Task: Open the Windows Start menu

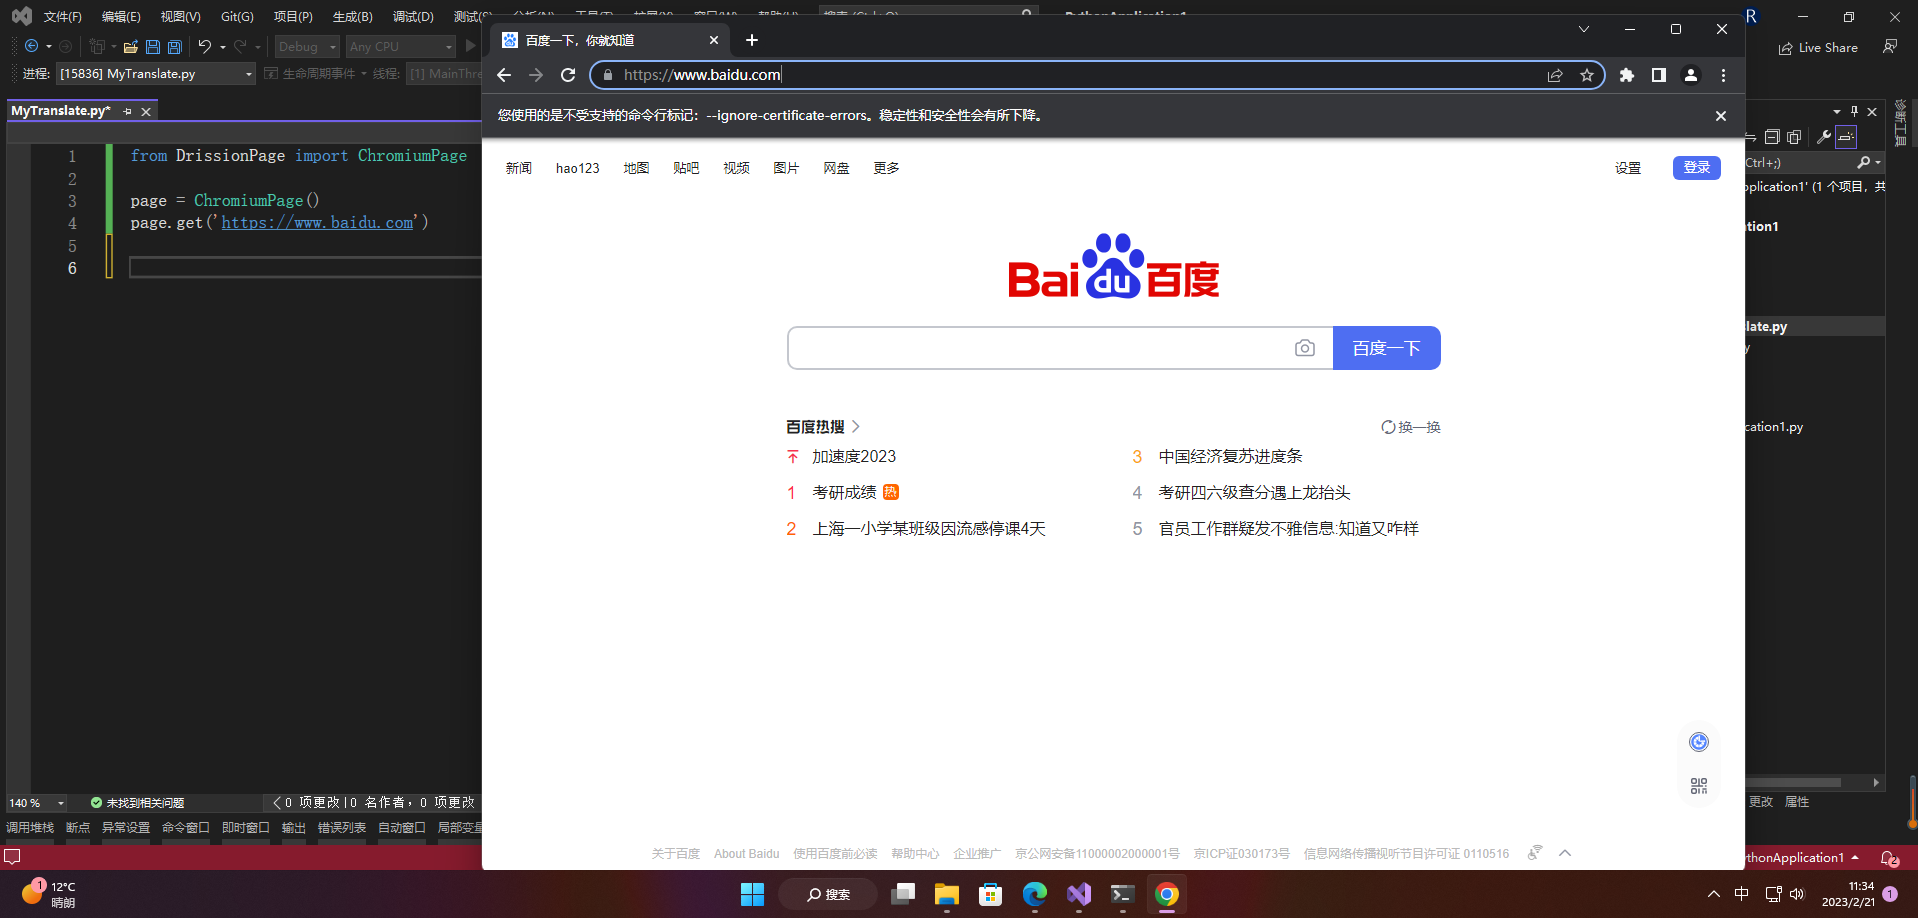Action: click(752, 894)
